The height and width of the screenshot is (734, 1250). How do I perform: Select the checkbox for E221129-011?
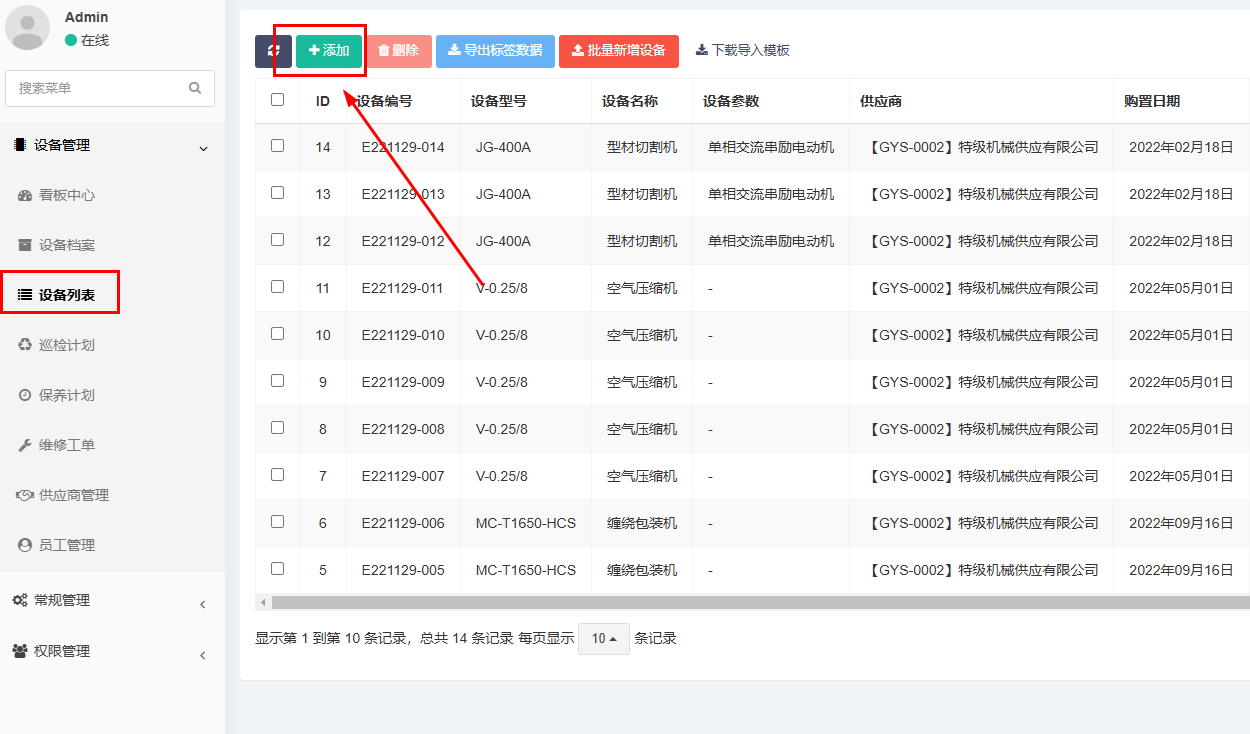277,287
